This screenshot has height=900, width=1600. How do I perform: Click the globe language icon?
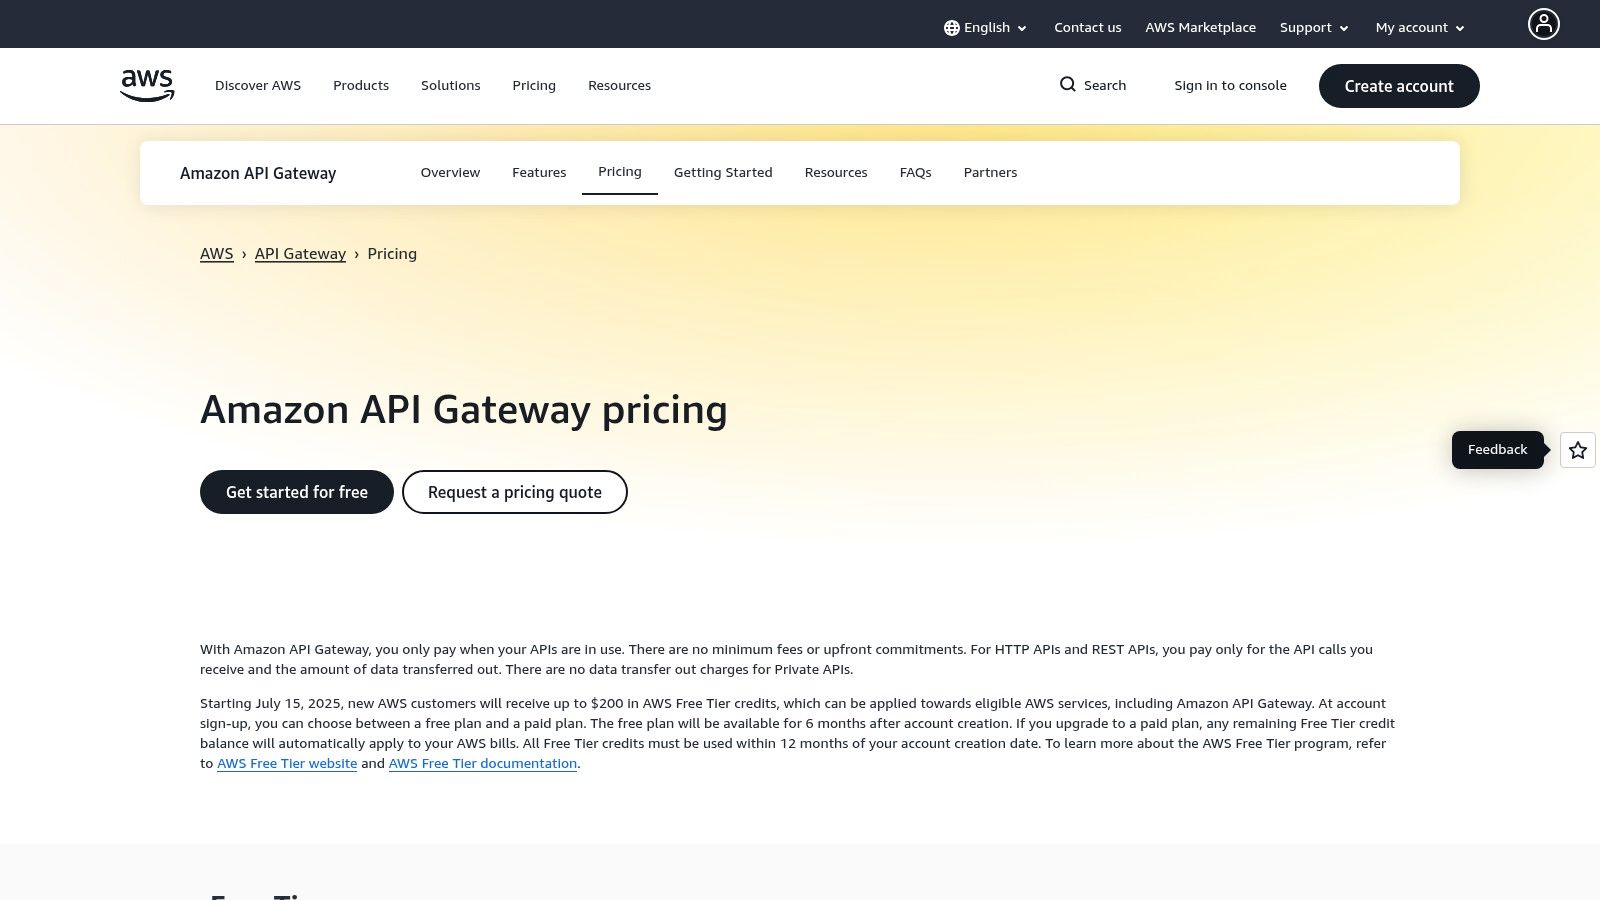pos(951,27)
